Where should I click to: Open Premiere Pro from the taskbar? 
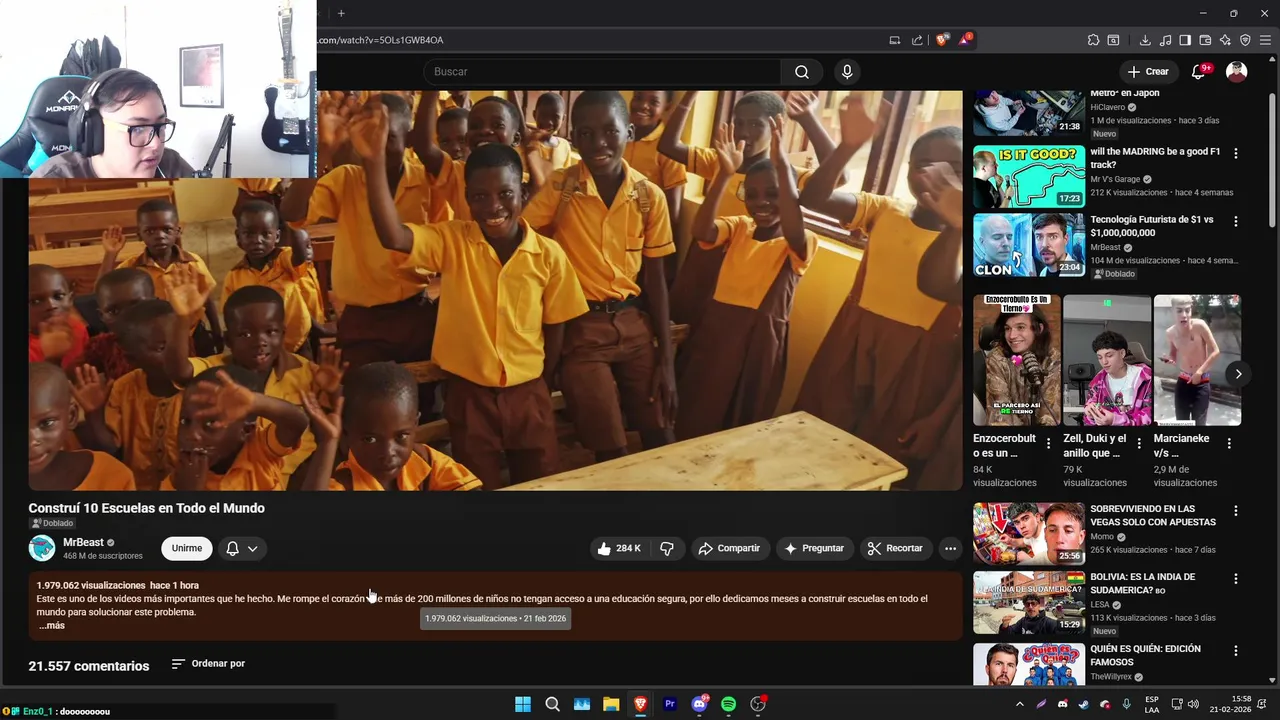coord(670,704)
